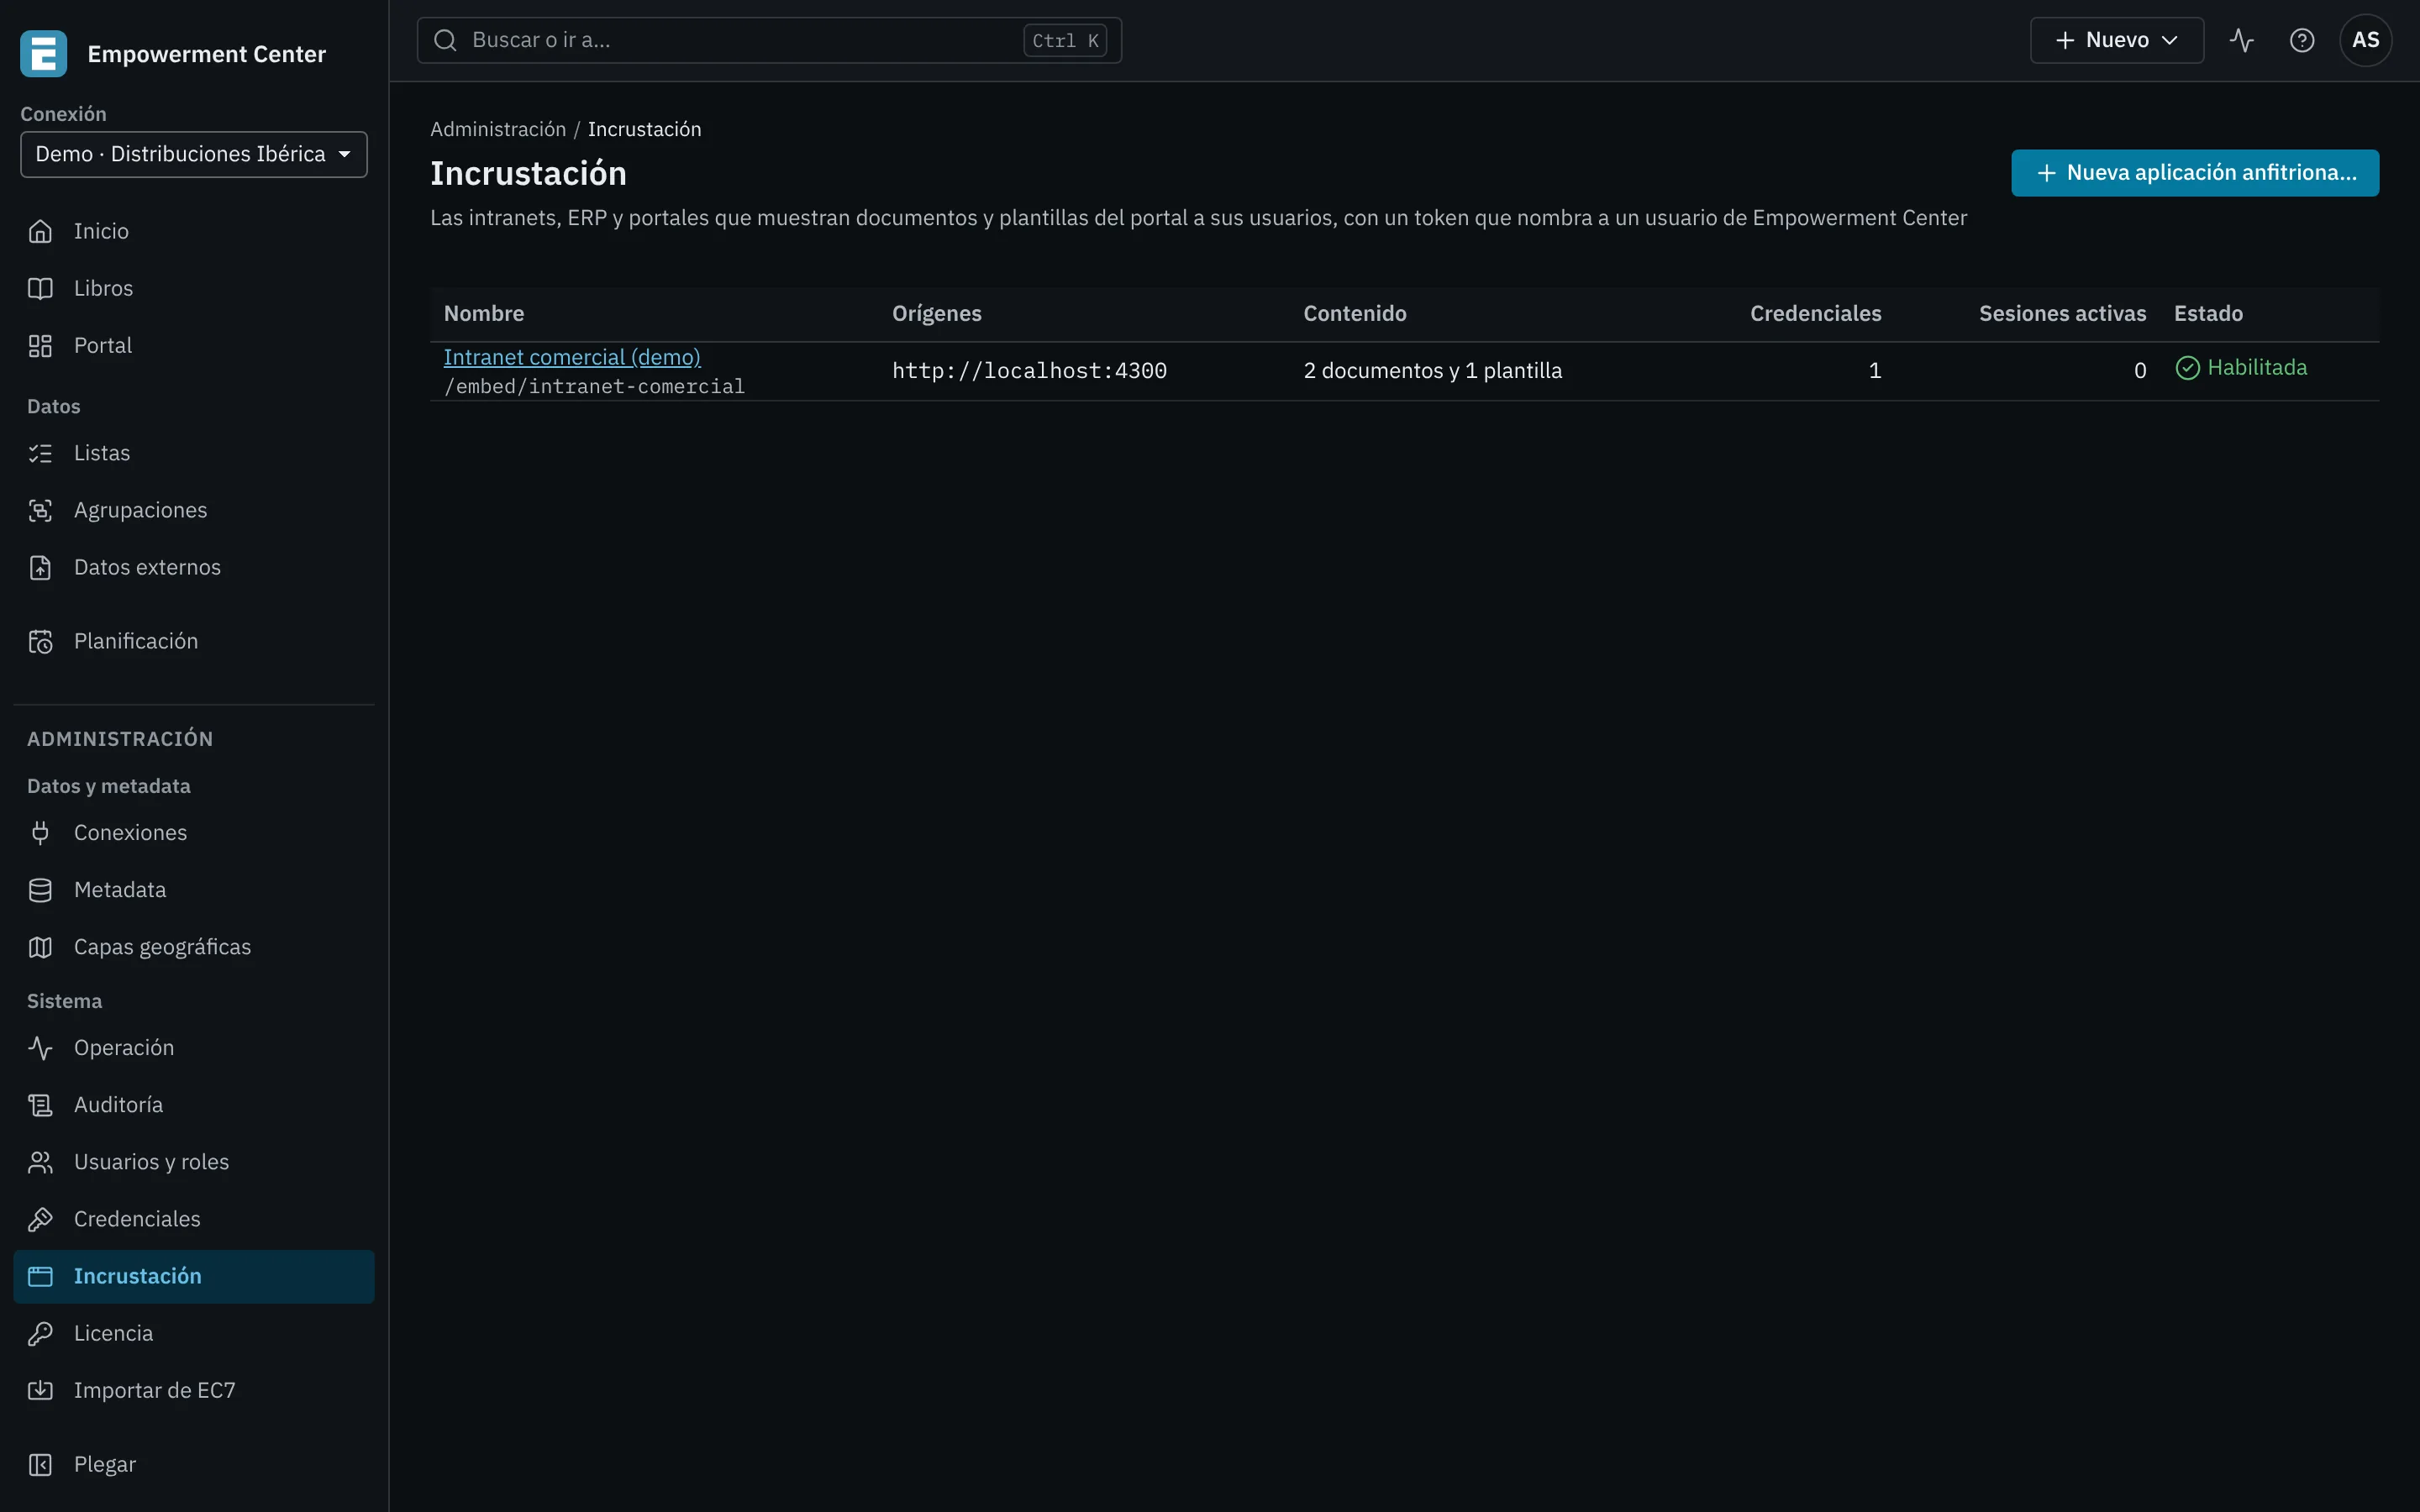The height and width of the screenshot is (1512, 2420).
Task: Click the Conexiones plug icon
Action: (x=40, y=832)
